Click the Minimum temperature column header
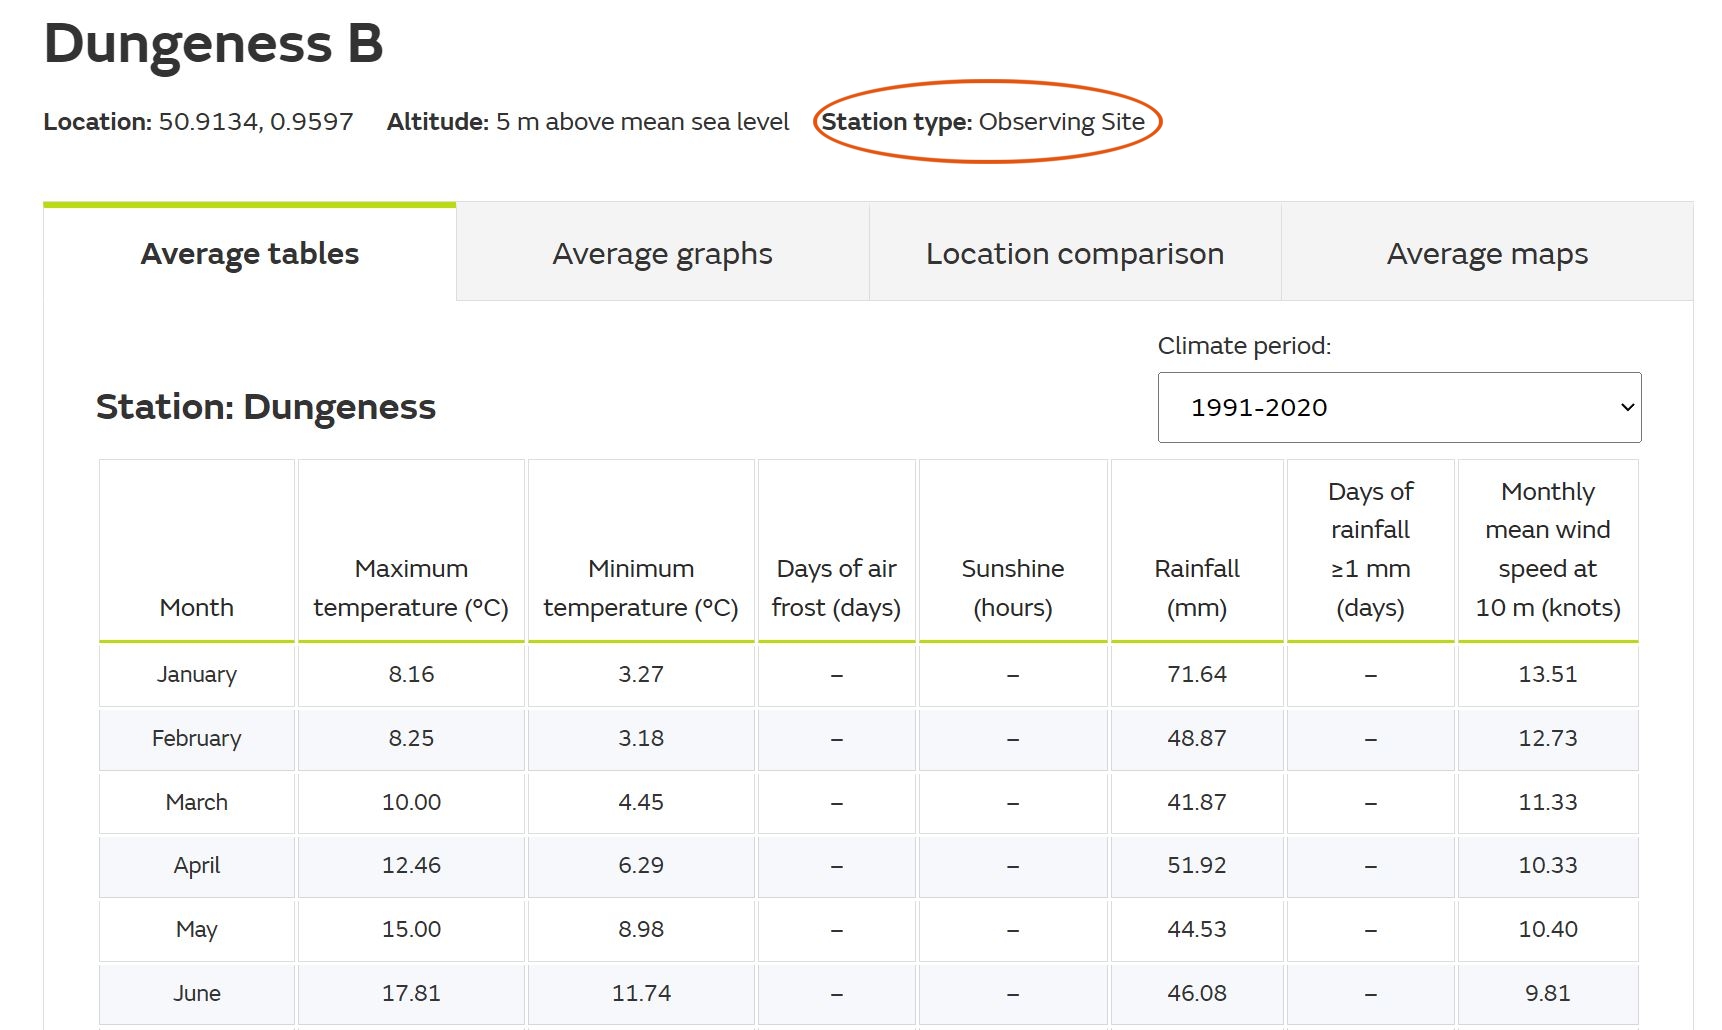The width and height of the screenshot is (1722, 1030). (641, 588)
